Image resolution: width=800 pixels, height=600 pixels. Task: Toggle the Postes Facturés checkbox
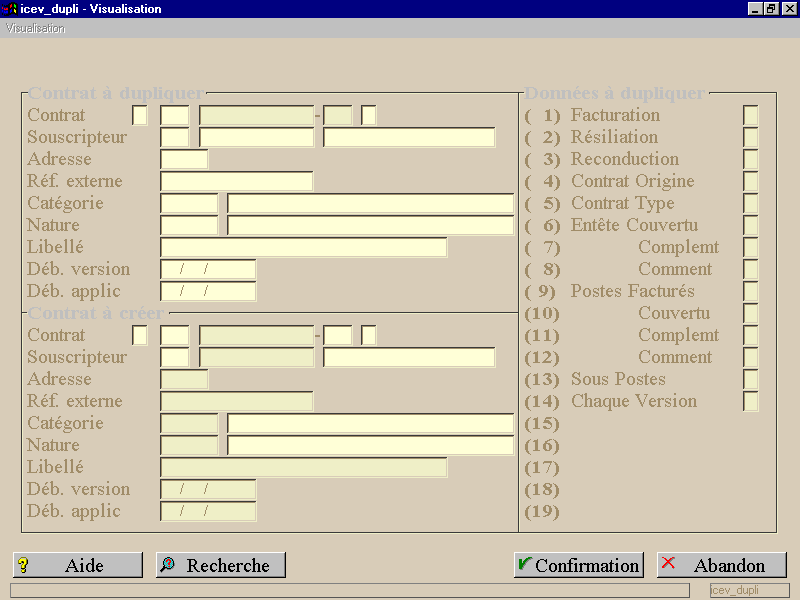[x=751, y=291]
